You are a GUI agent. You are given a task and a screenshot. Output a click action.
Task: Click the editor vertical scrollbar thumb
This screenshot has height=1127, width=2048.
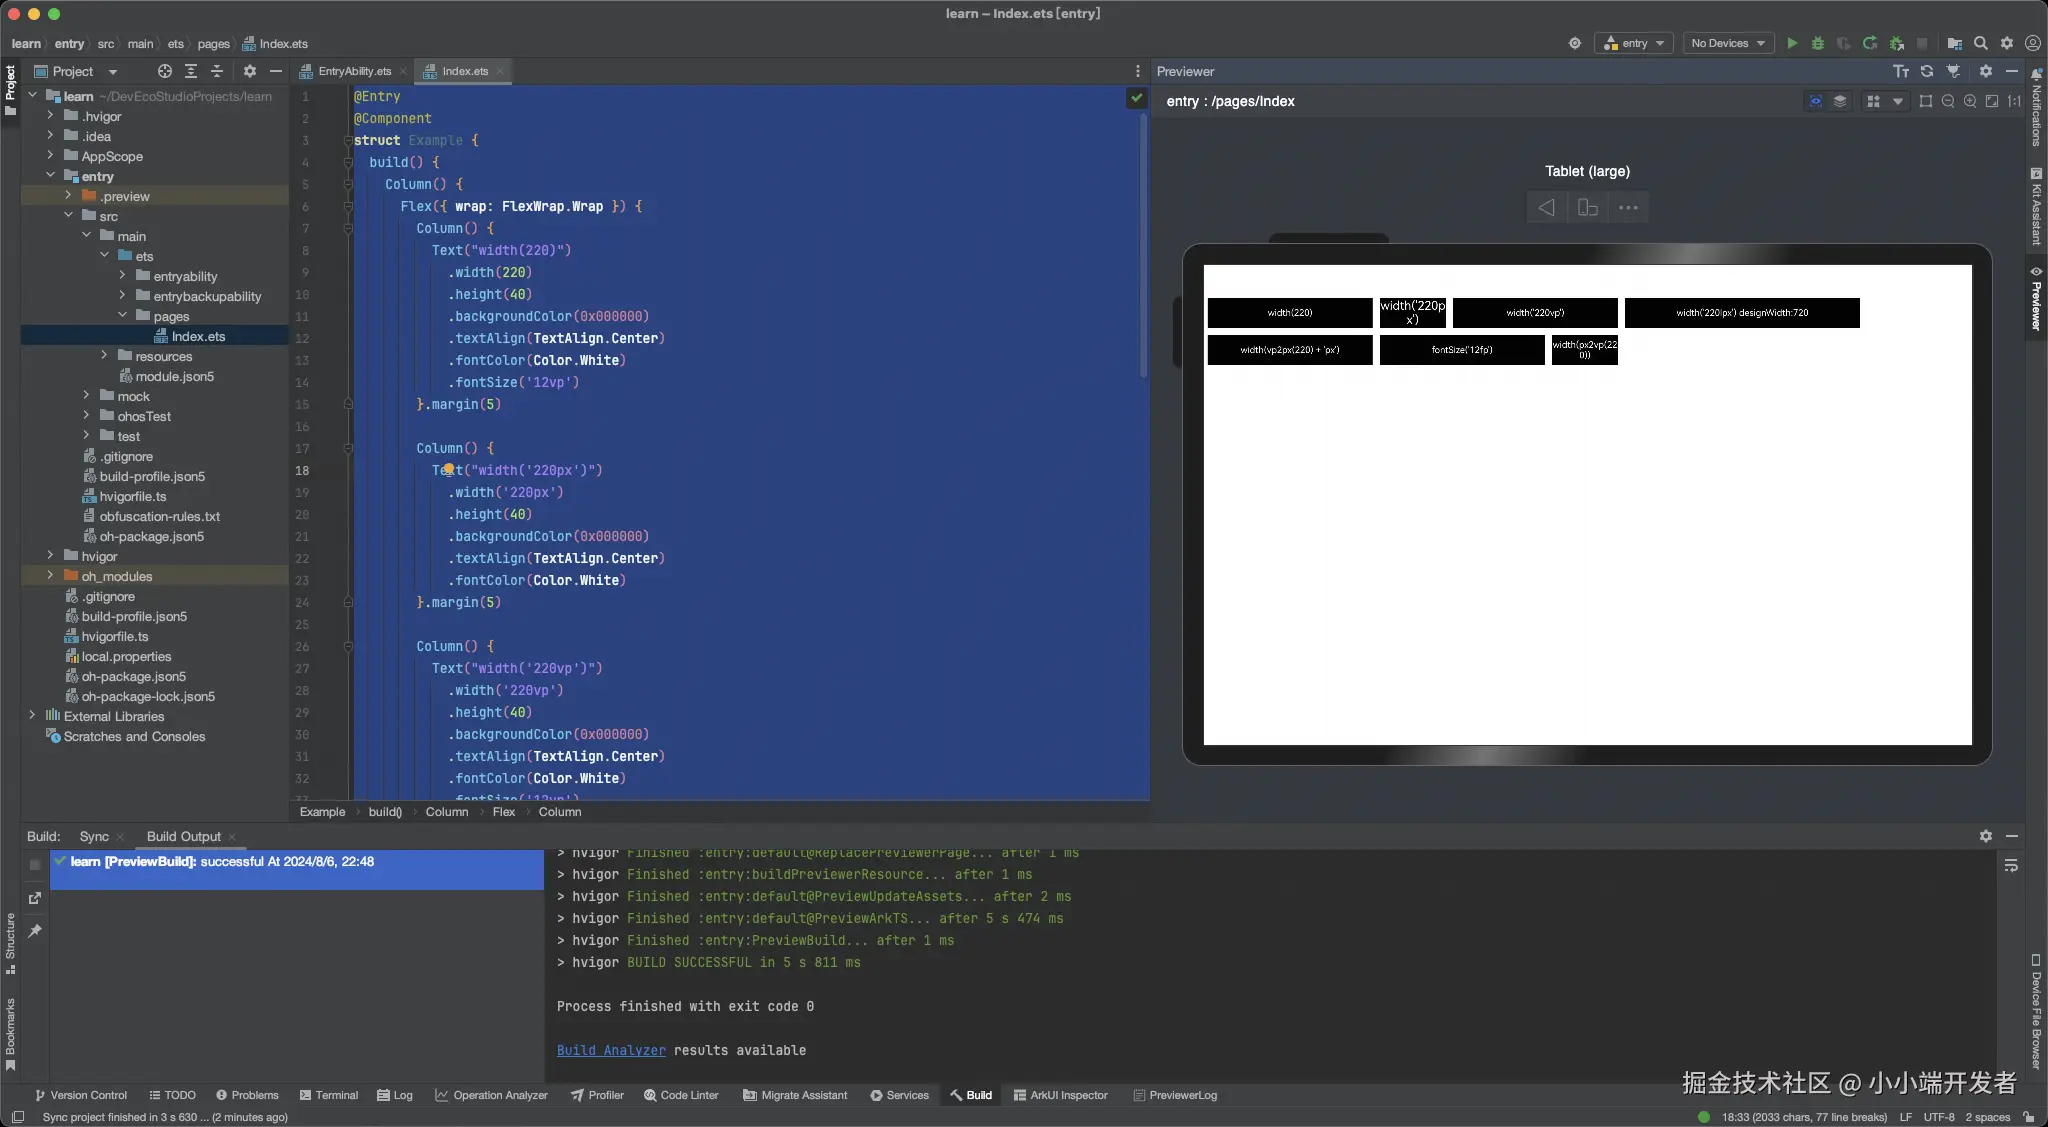1144,245
